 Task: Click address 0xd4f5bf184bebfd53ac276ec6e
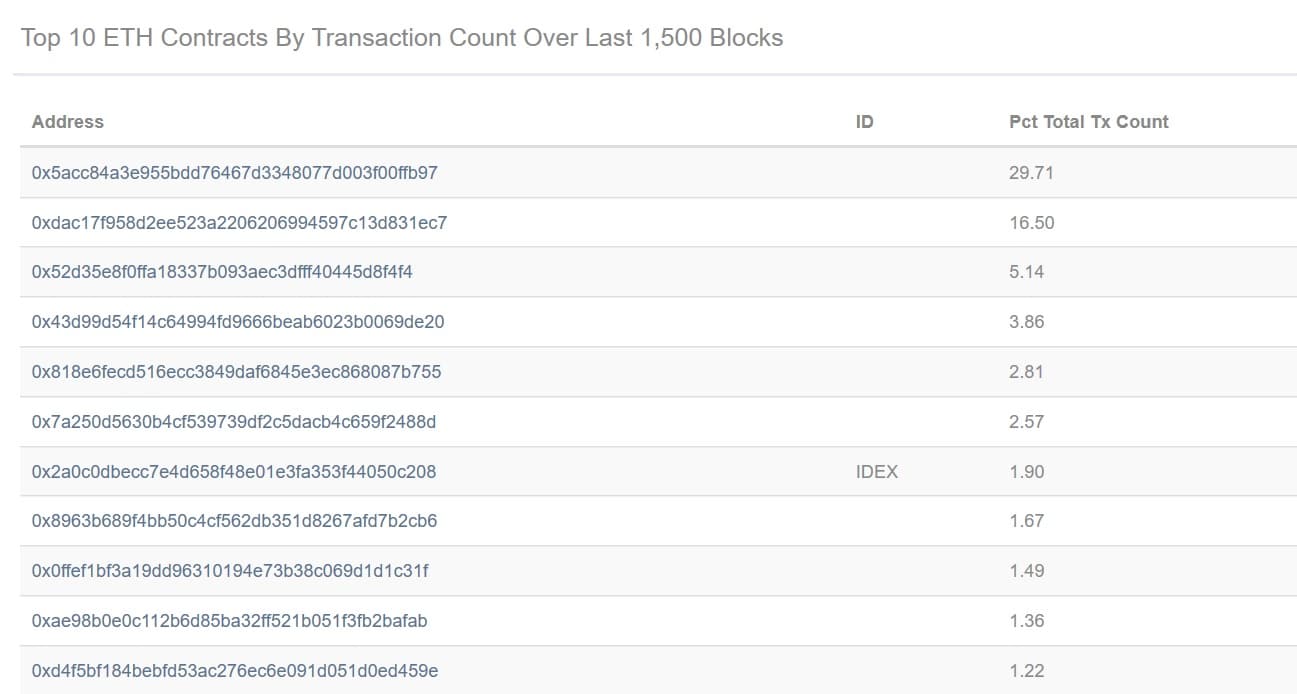pos(235,671)
